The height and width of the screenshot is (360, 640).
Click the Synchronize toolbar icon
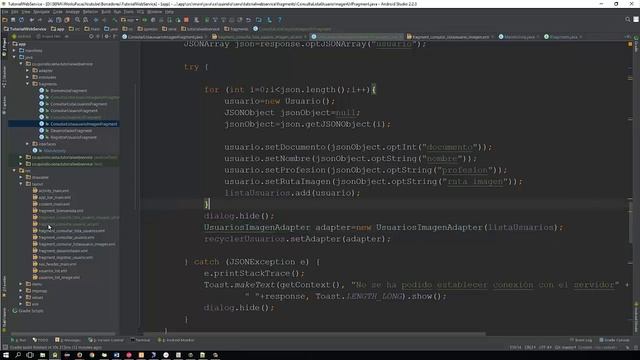(21, 20)
